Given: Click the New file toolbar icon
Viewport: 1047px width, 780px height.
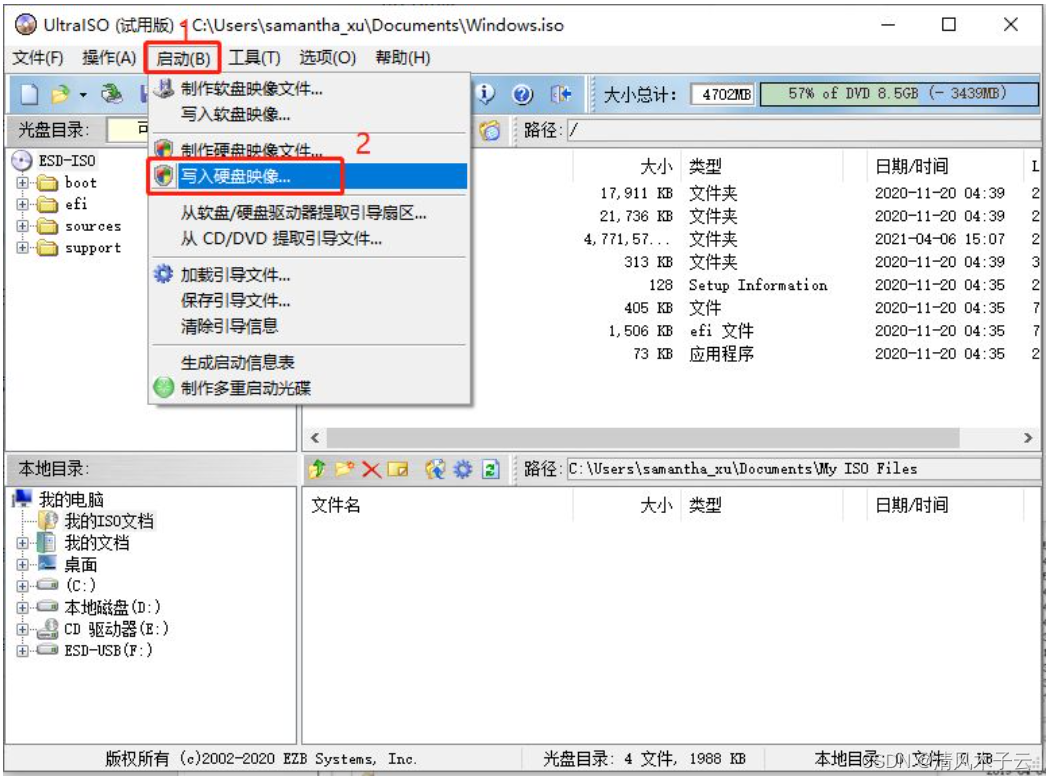Looking at the screenshot, I should tap(29, 94).
